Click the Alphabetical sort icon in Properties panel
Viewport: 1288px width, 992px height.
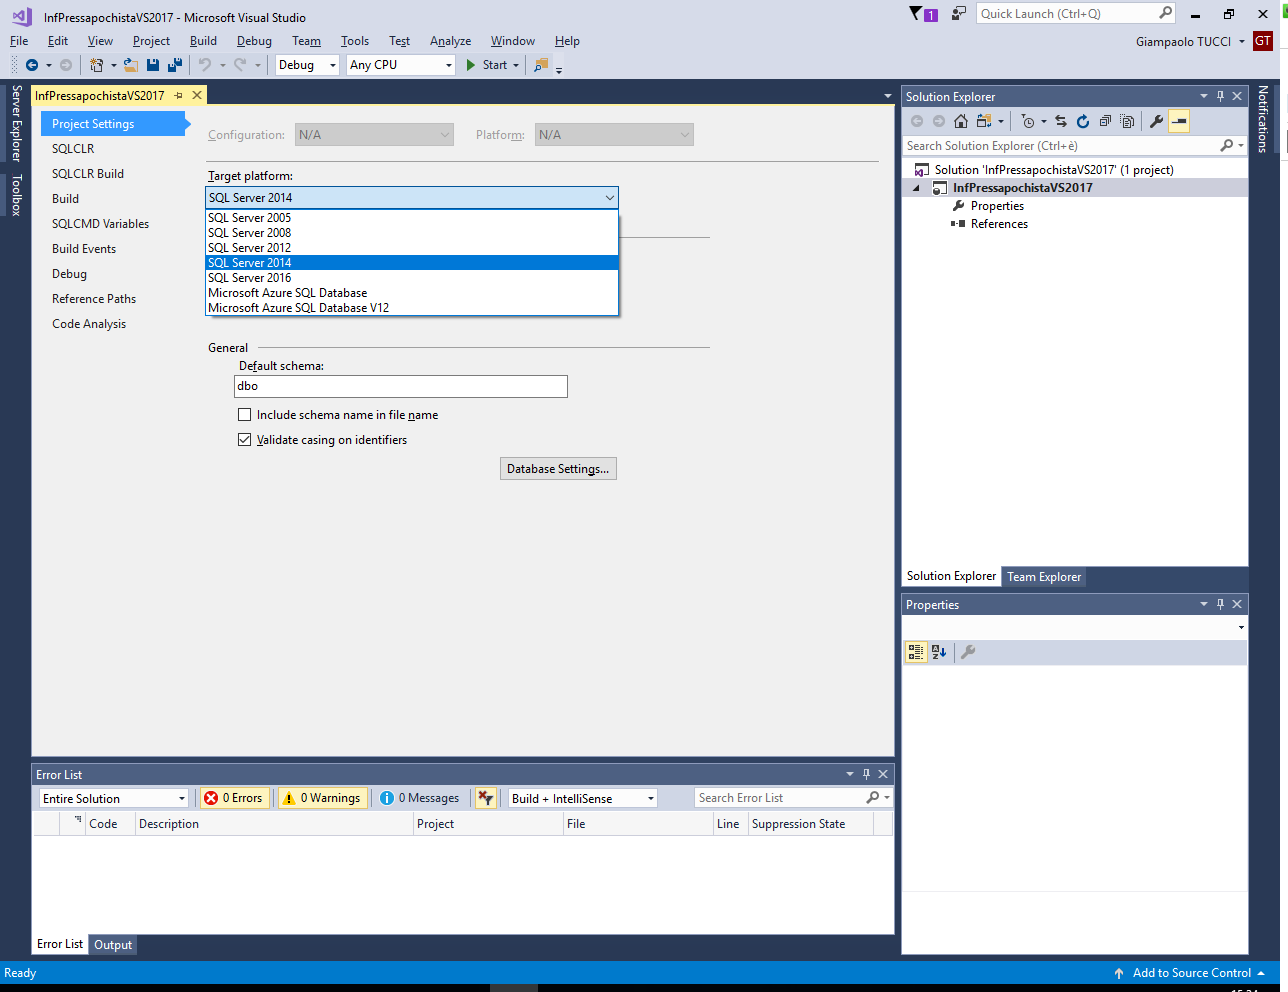tap(939, 652)
